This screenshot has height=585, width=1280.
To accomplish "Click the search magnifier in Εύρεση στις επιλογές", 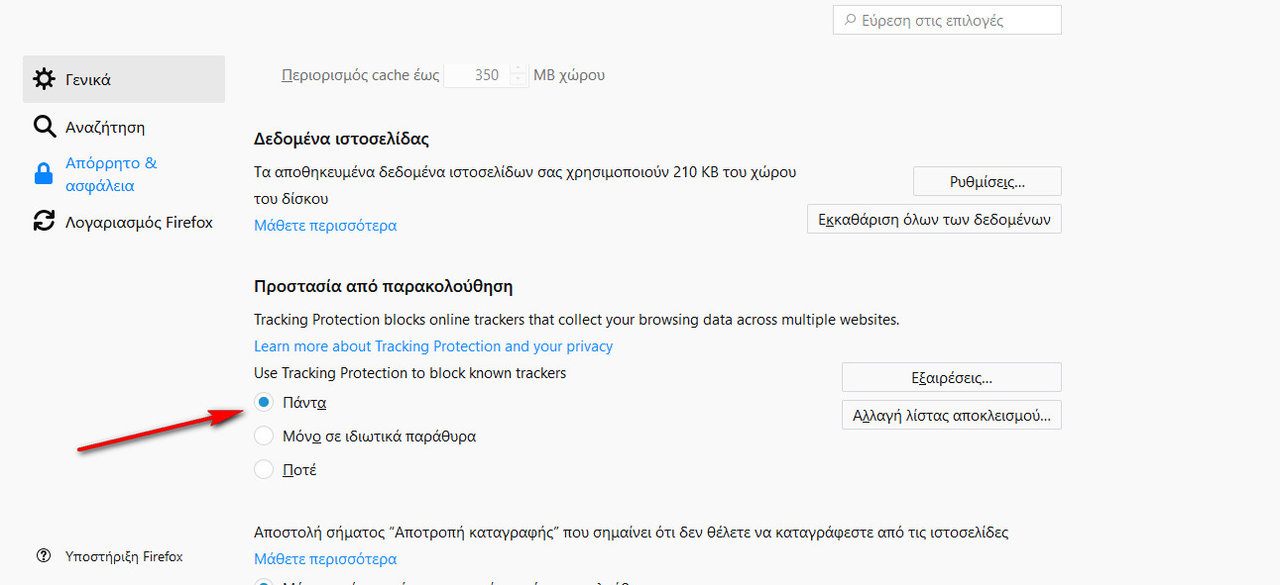I will (x=850, y=20).
